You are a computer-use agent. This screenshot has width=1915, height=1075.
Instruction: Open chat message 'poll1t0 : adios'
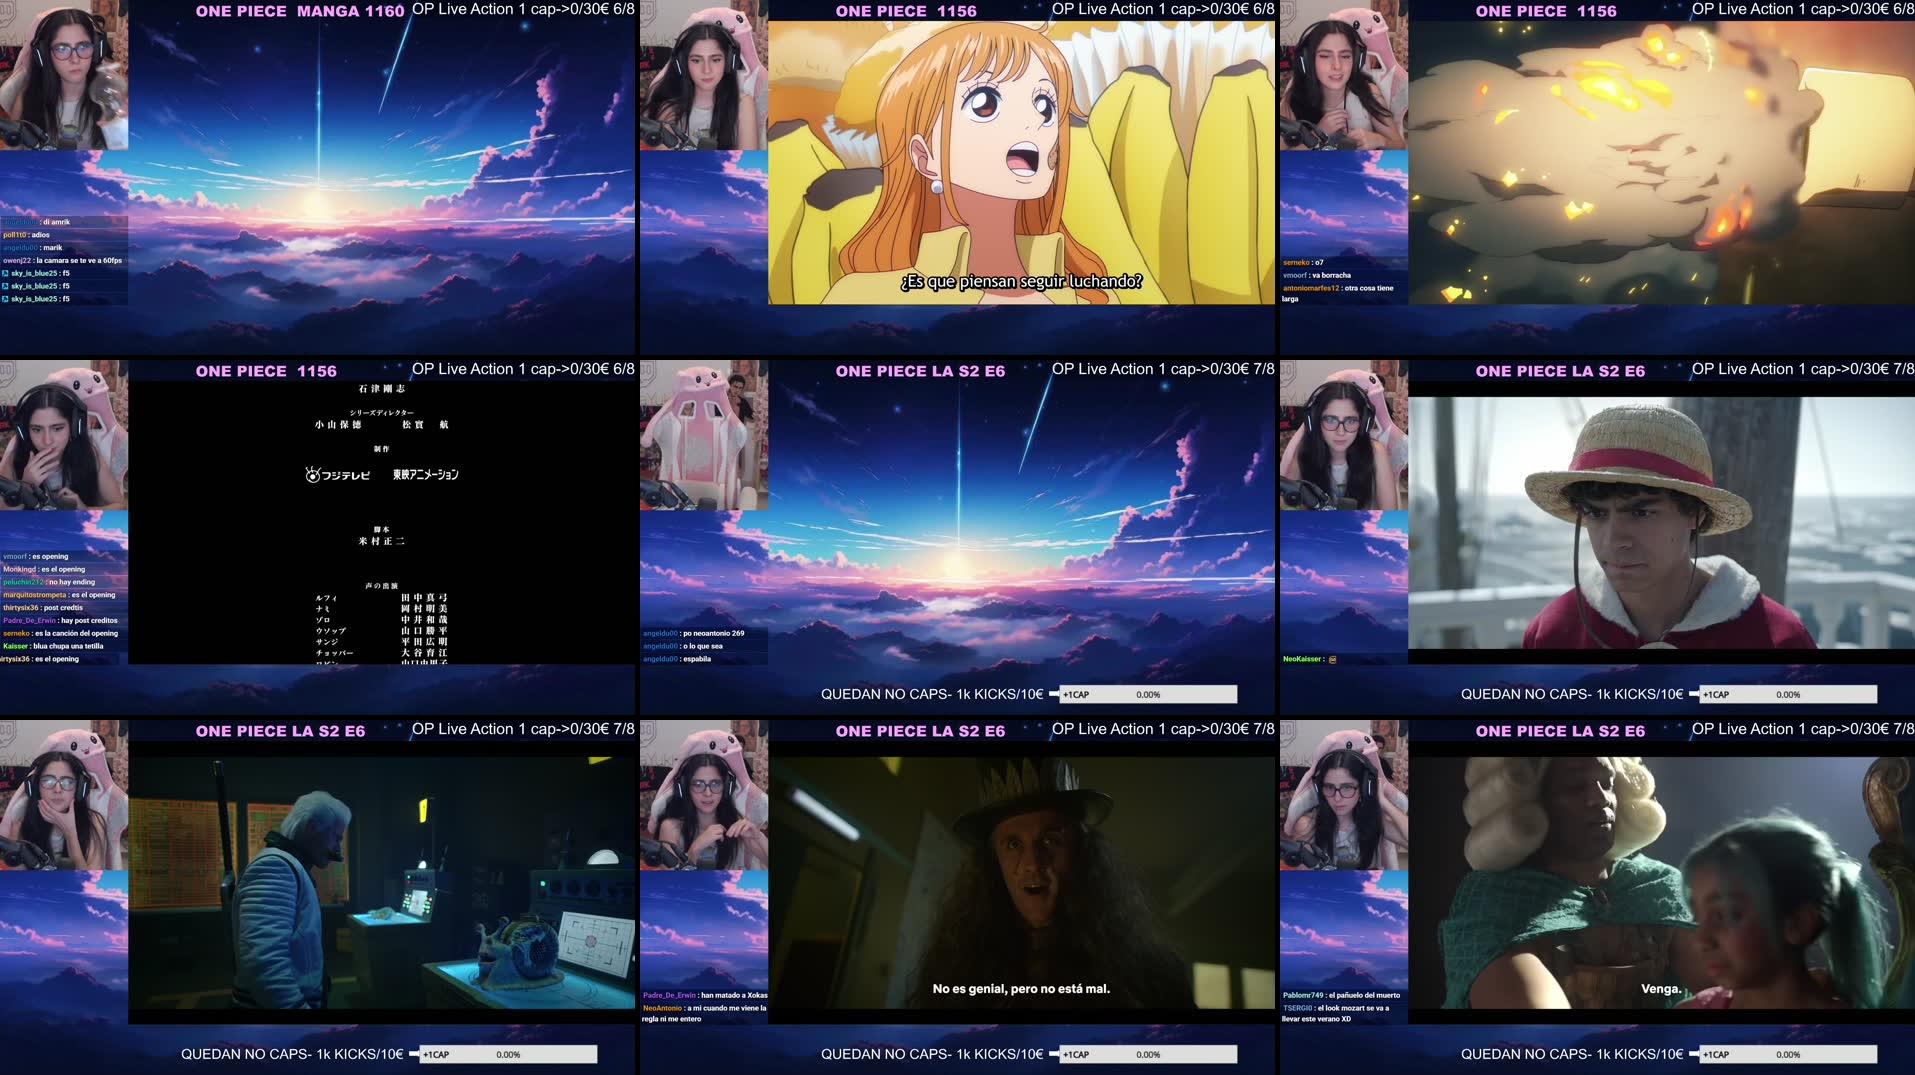[26, 235]
